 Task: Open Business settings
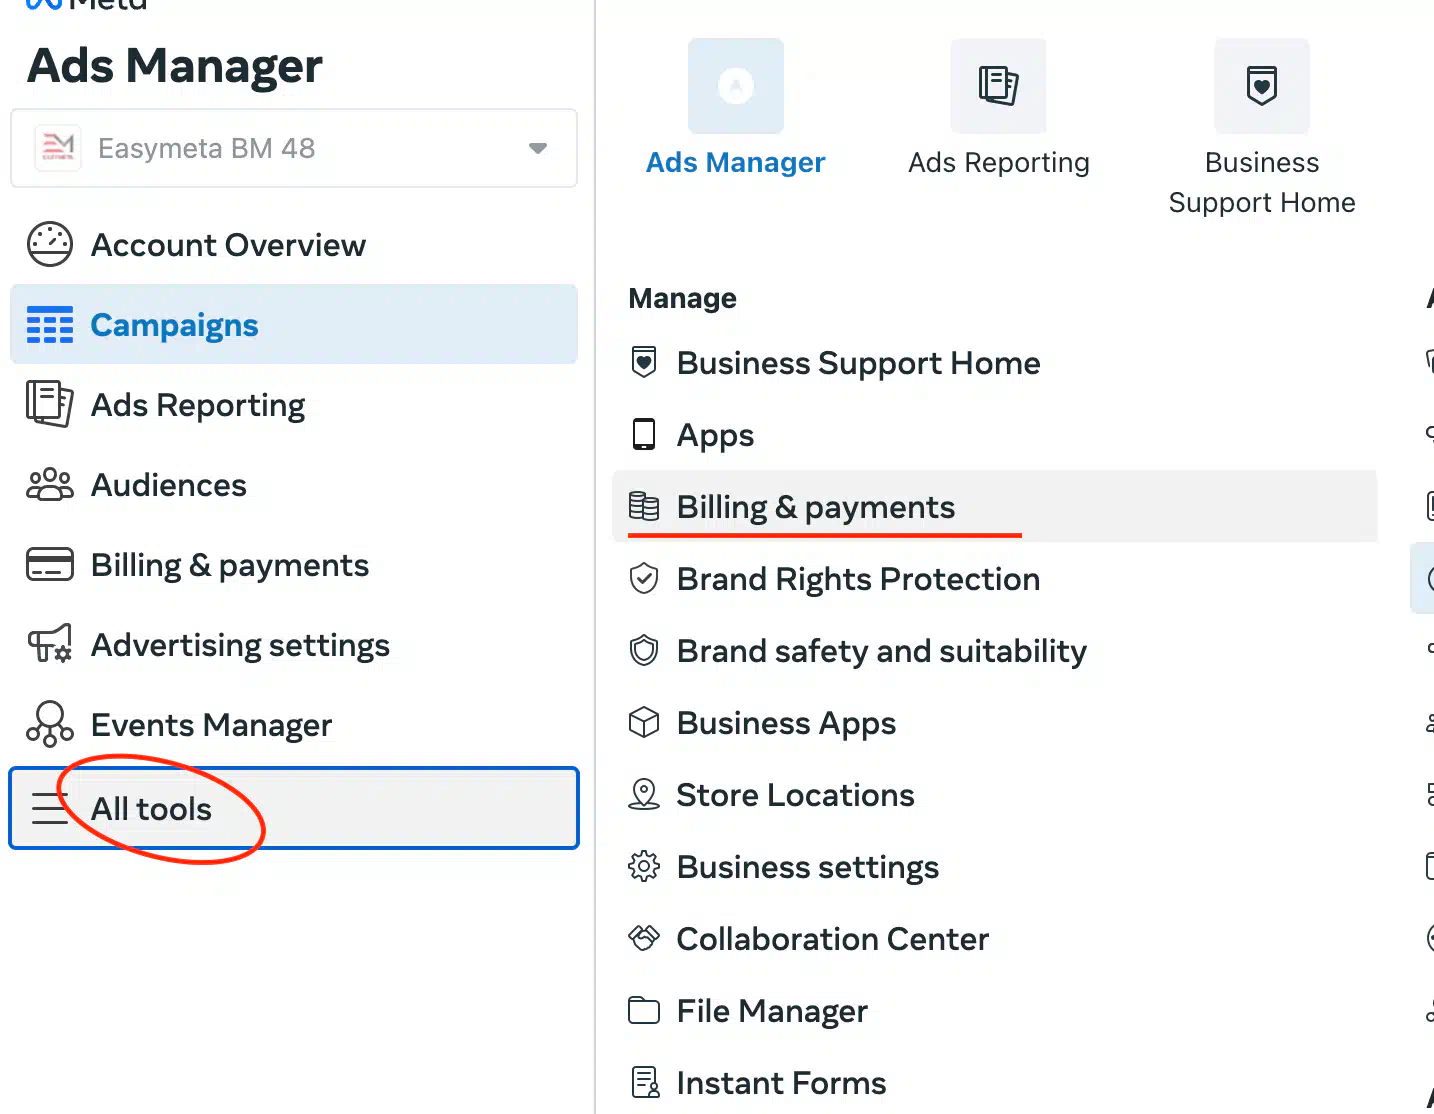tap(995, 866)
